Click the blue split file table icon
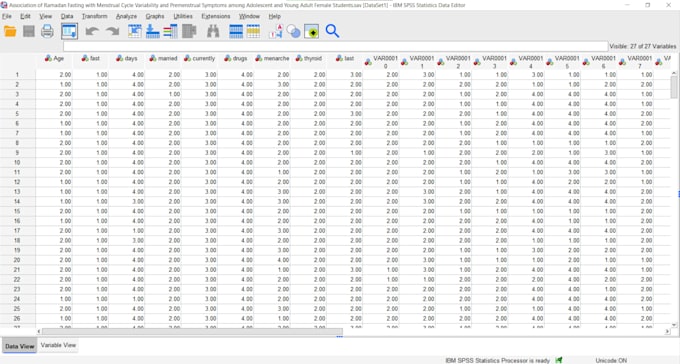Screen dimensions: 680x364 (236, 31)
